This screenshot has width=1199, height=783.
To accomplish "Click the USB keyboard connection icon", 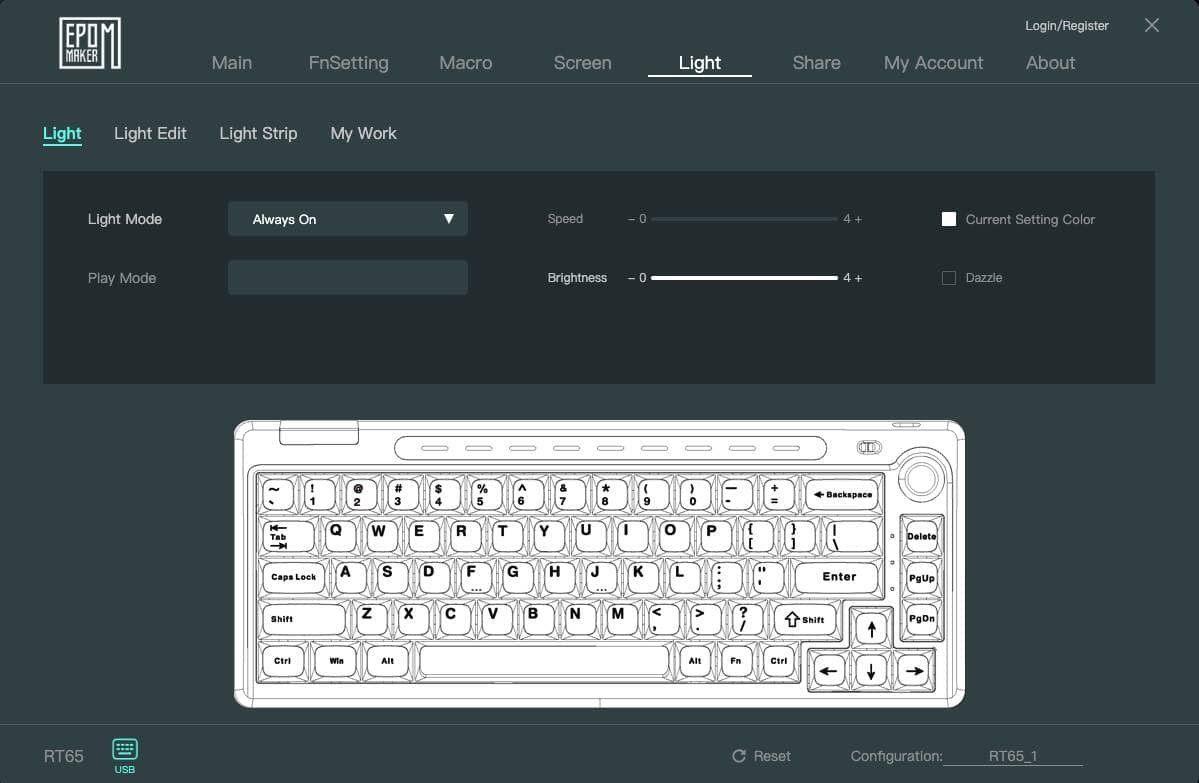I will pos(125,750).
